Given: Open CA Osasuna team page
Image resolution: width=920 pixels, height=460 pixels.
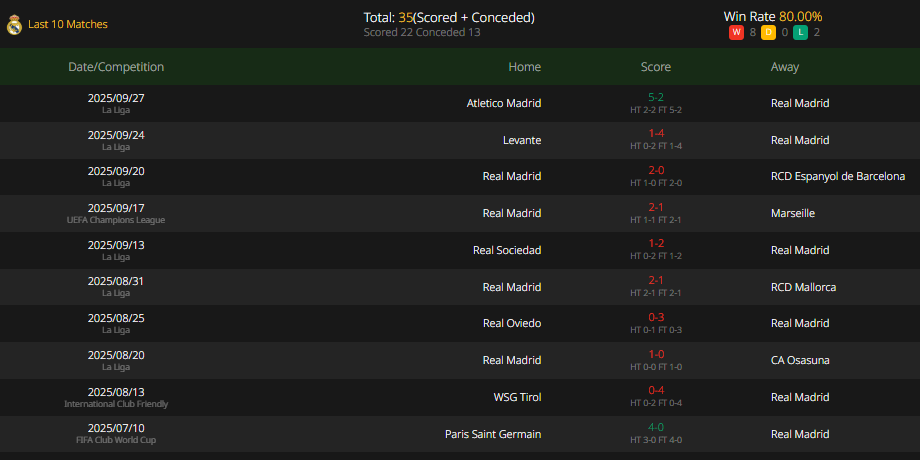Looking at the screenshot, I should [800, 360].
